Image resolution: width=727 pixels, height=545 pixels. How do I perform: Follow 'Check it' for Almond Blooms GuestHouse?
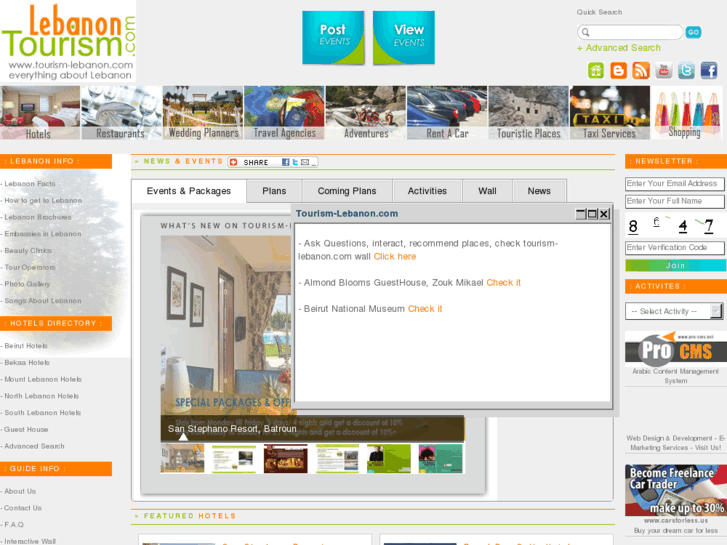coord(504,282)
